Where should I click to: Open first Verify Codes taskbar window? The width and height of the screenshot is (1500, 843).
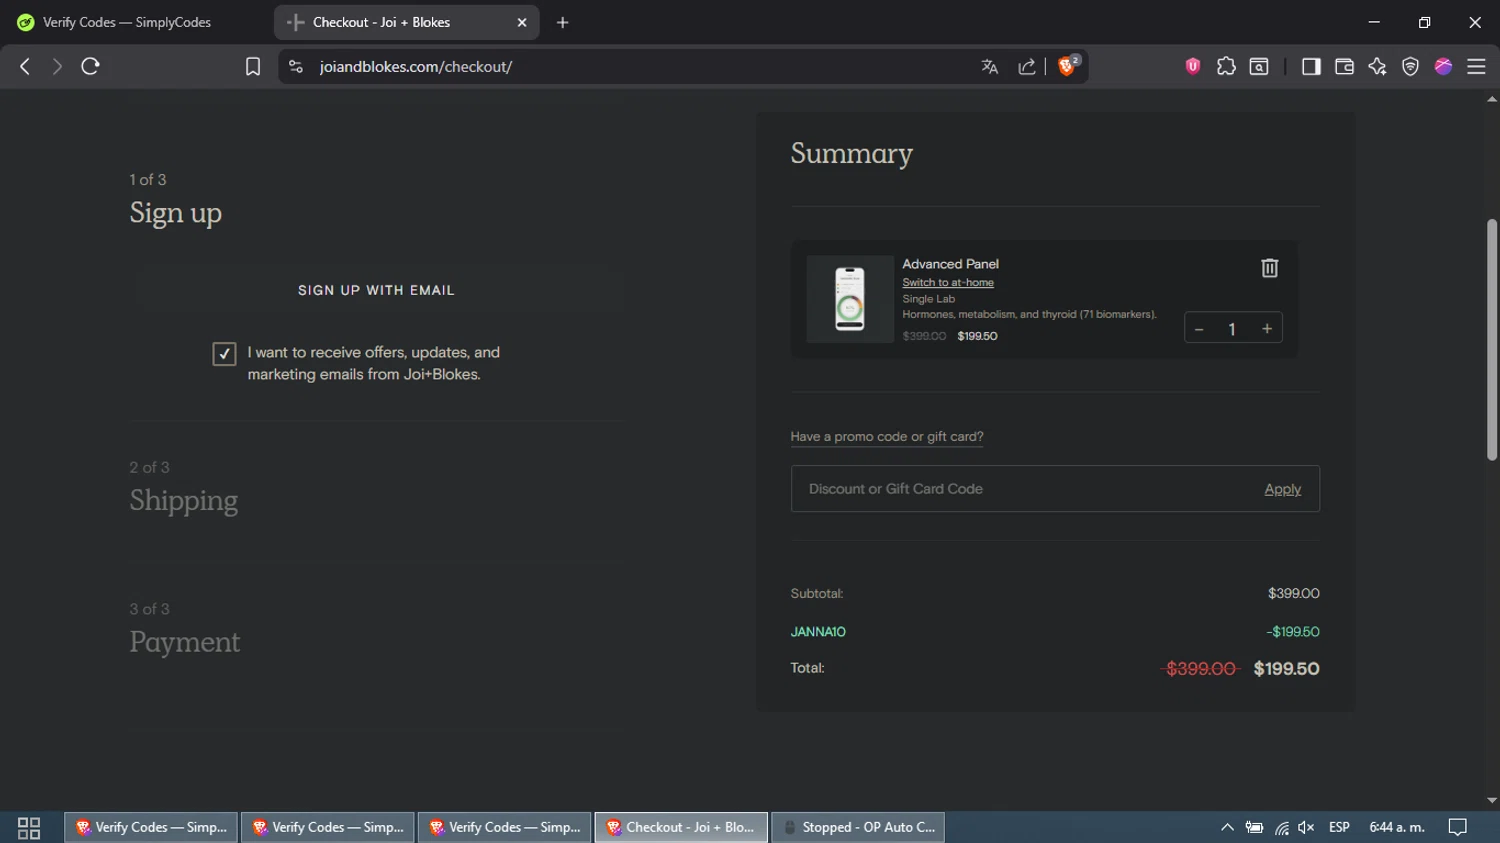[151, 827]
